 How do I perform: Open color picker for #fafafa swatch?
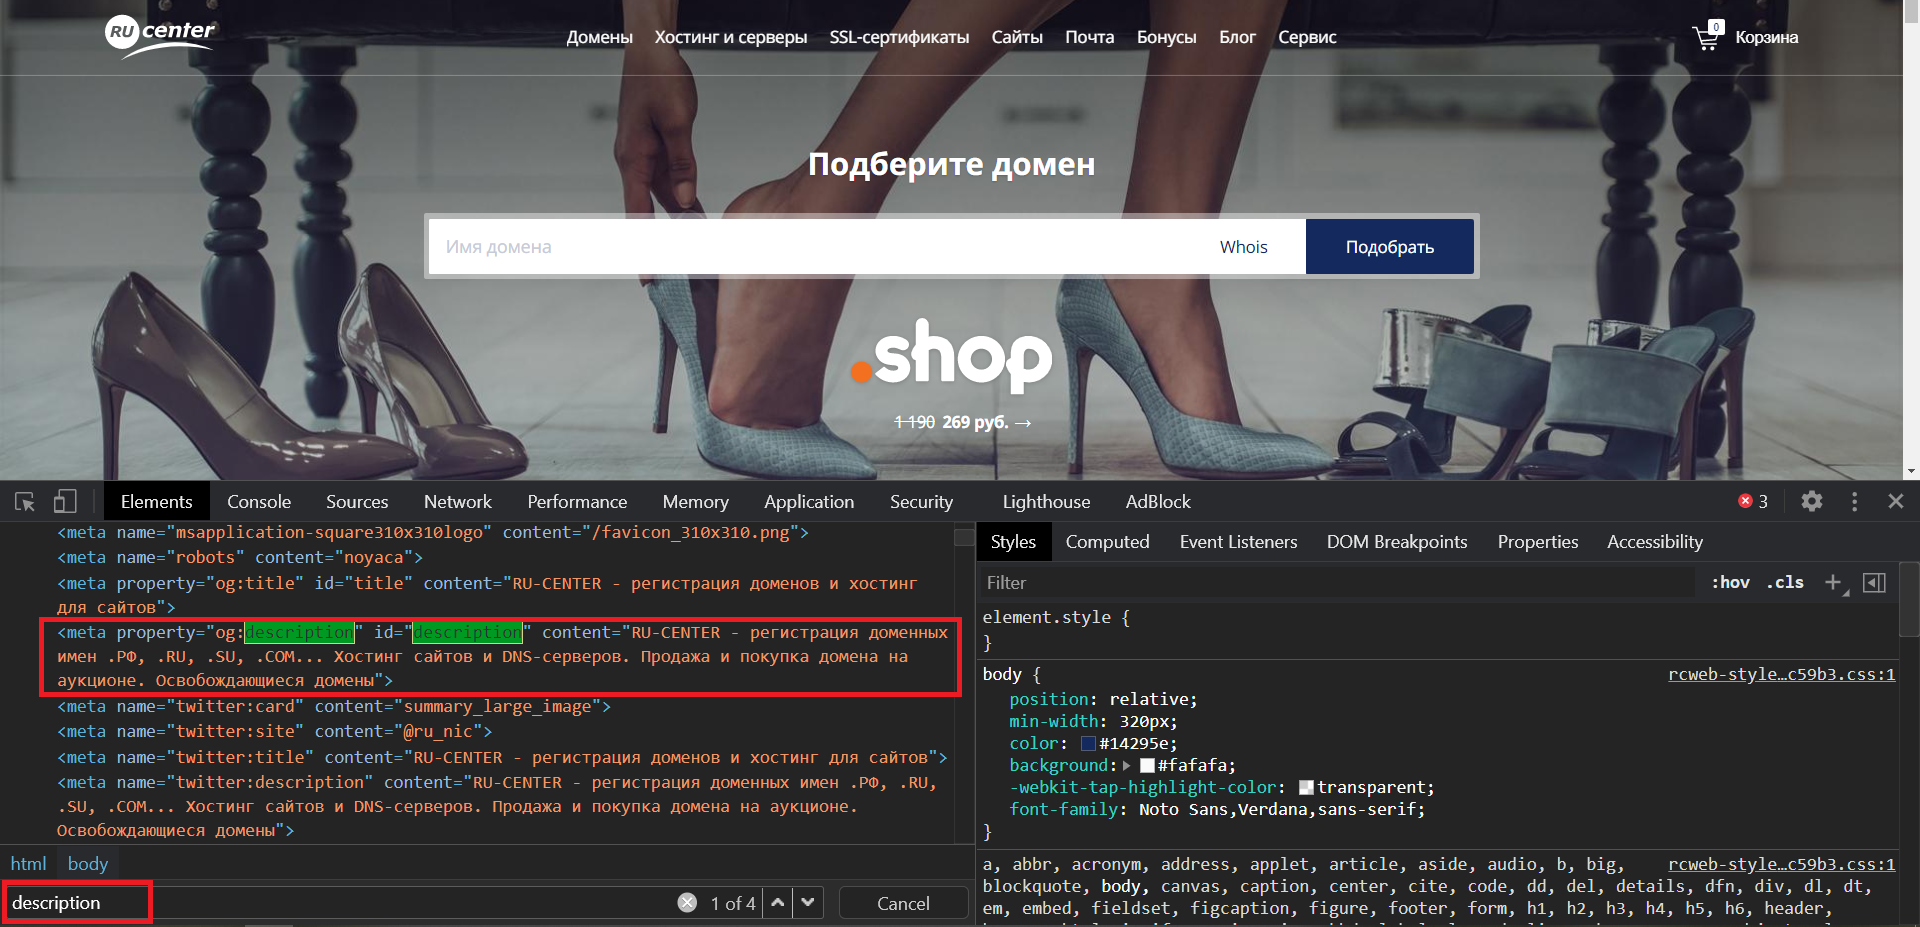click(1147, 765)
